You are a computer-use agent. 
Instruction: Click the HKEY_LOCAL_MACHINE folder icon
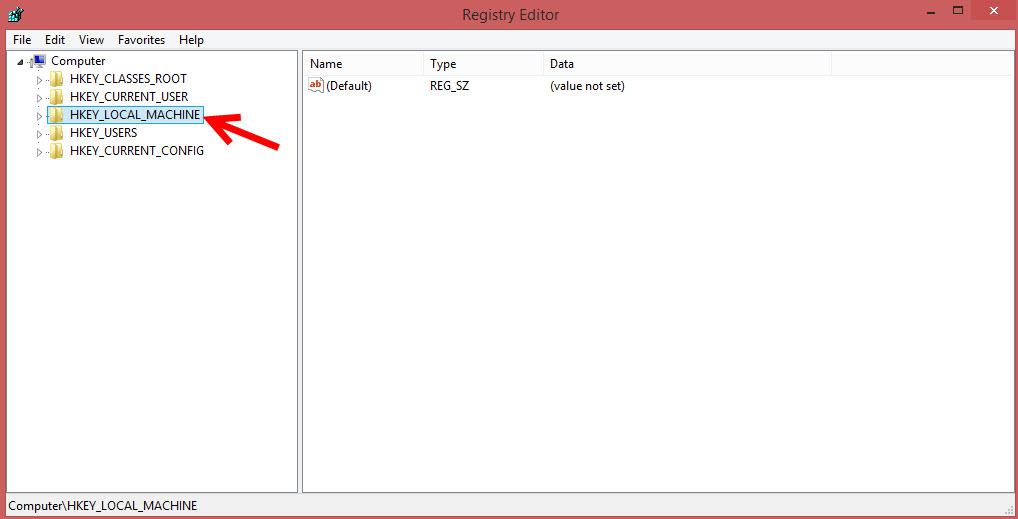56,116
